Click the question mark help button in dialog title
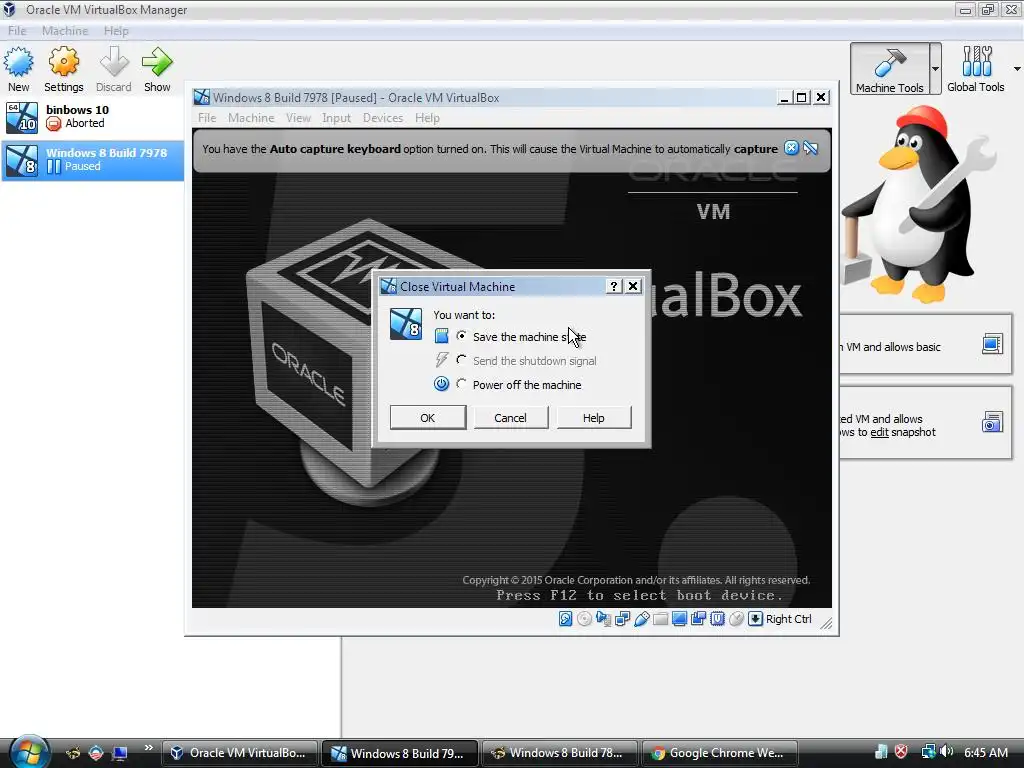1024x768 pixels. pyautogui.click(x=613, y=286)
